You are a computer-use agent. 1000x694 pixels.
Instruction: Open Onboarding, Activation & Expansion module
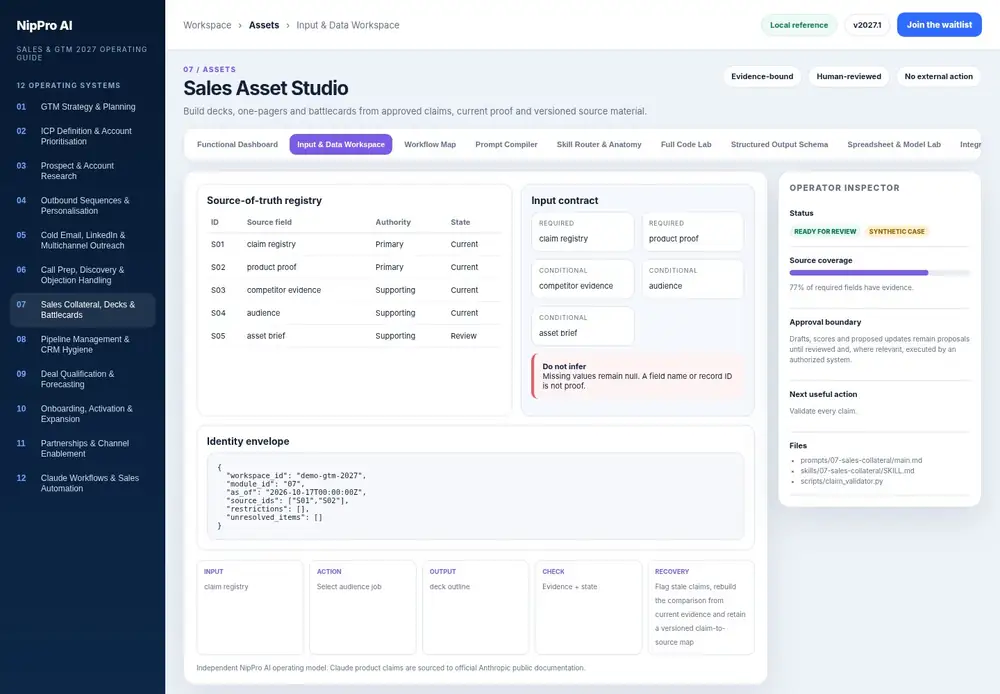83,413
